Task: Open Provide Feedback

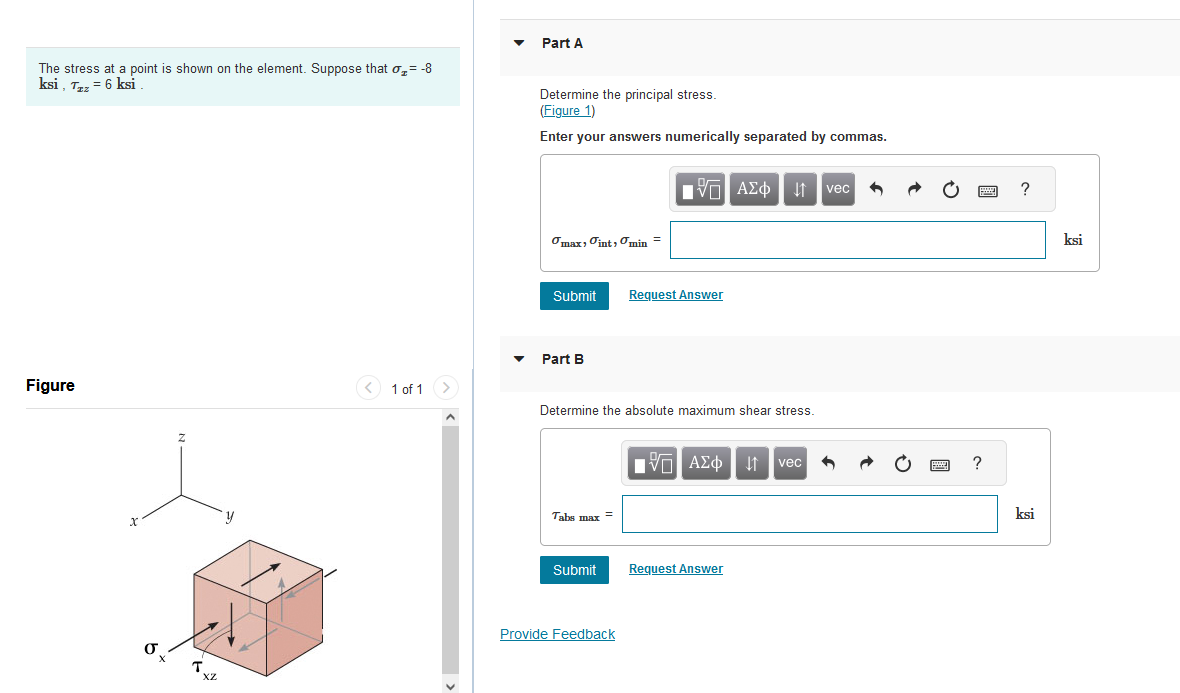Action: tap(557, 634)
